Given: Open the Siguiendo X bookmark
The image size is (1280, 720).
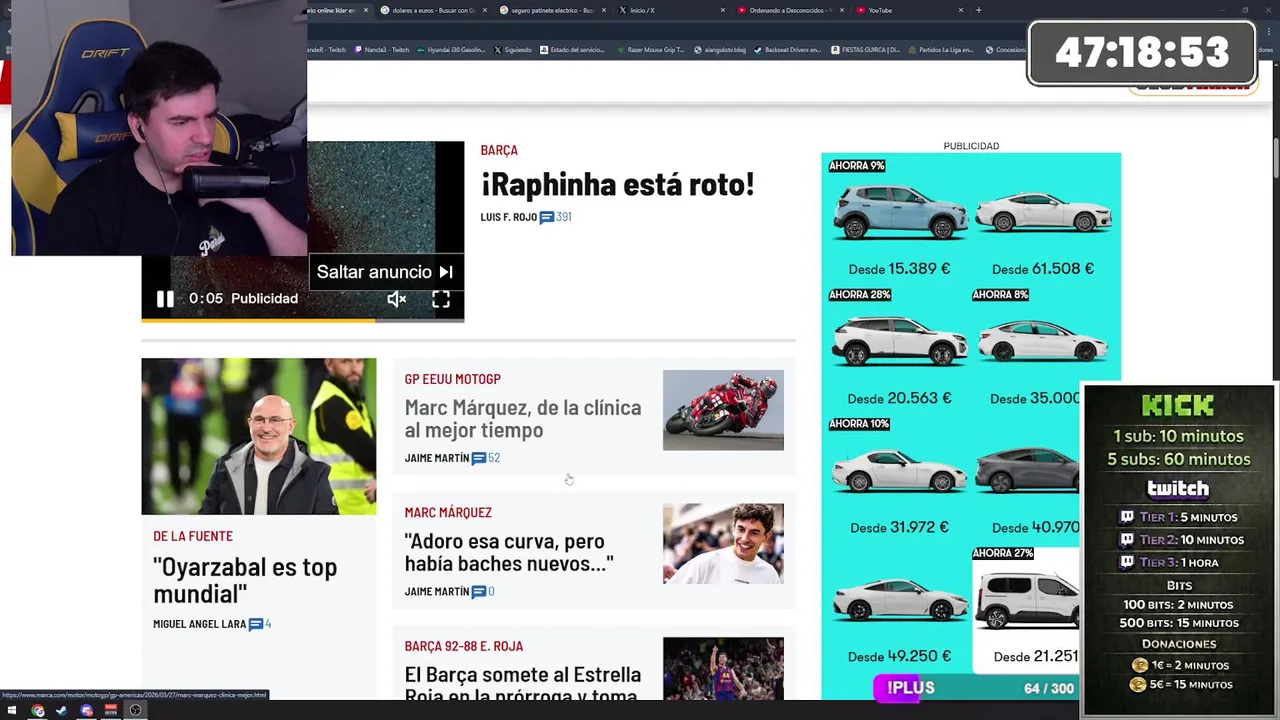Looking at the screenshot, I should [513, 49].
